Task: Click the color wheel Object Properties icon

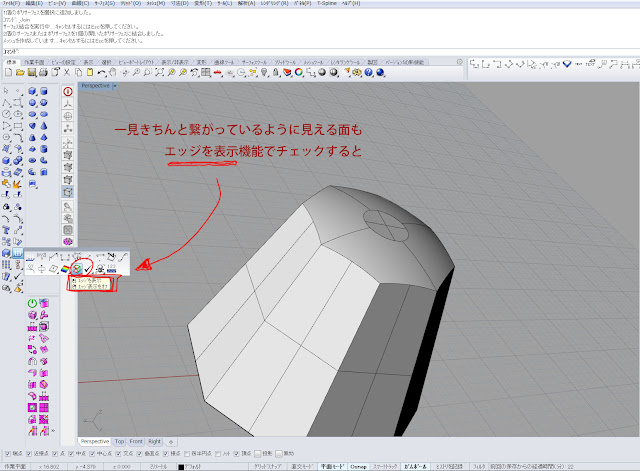Action: 299,73
